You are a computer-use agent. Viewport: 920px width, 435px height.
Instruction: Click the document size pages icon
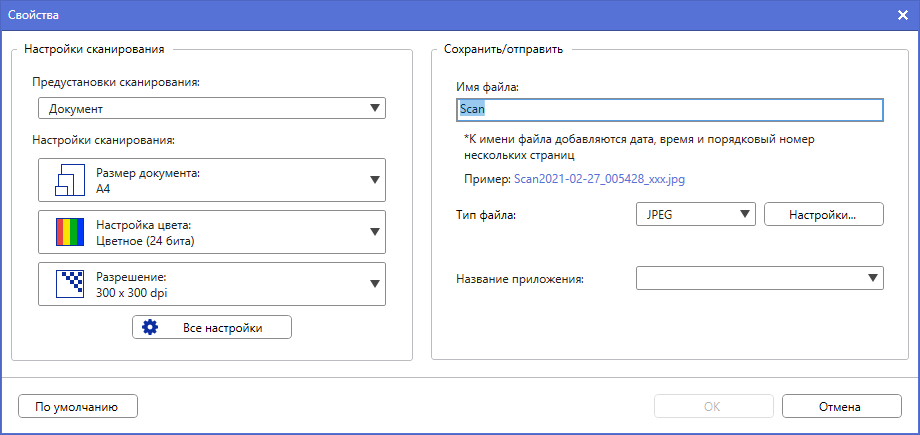(x=68, y=180)
